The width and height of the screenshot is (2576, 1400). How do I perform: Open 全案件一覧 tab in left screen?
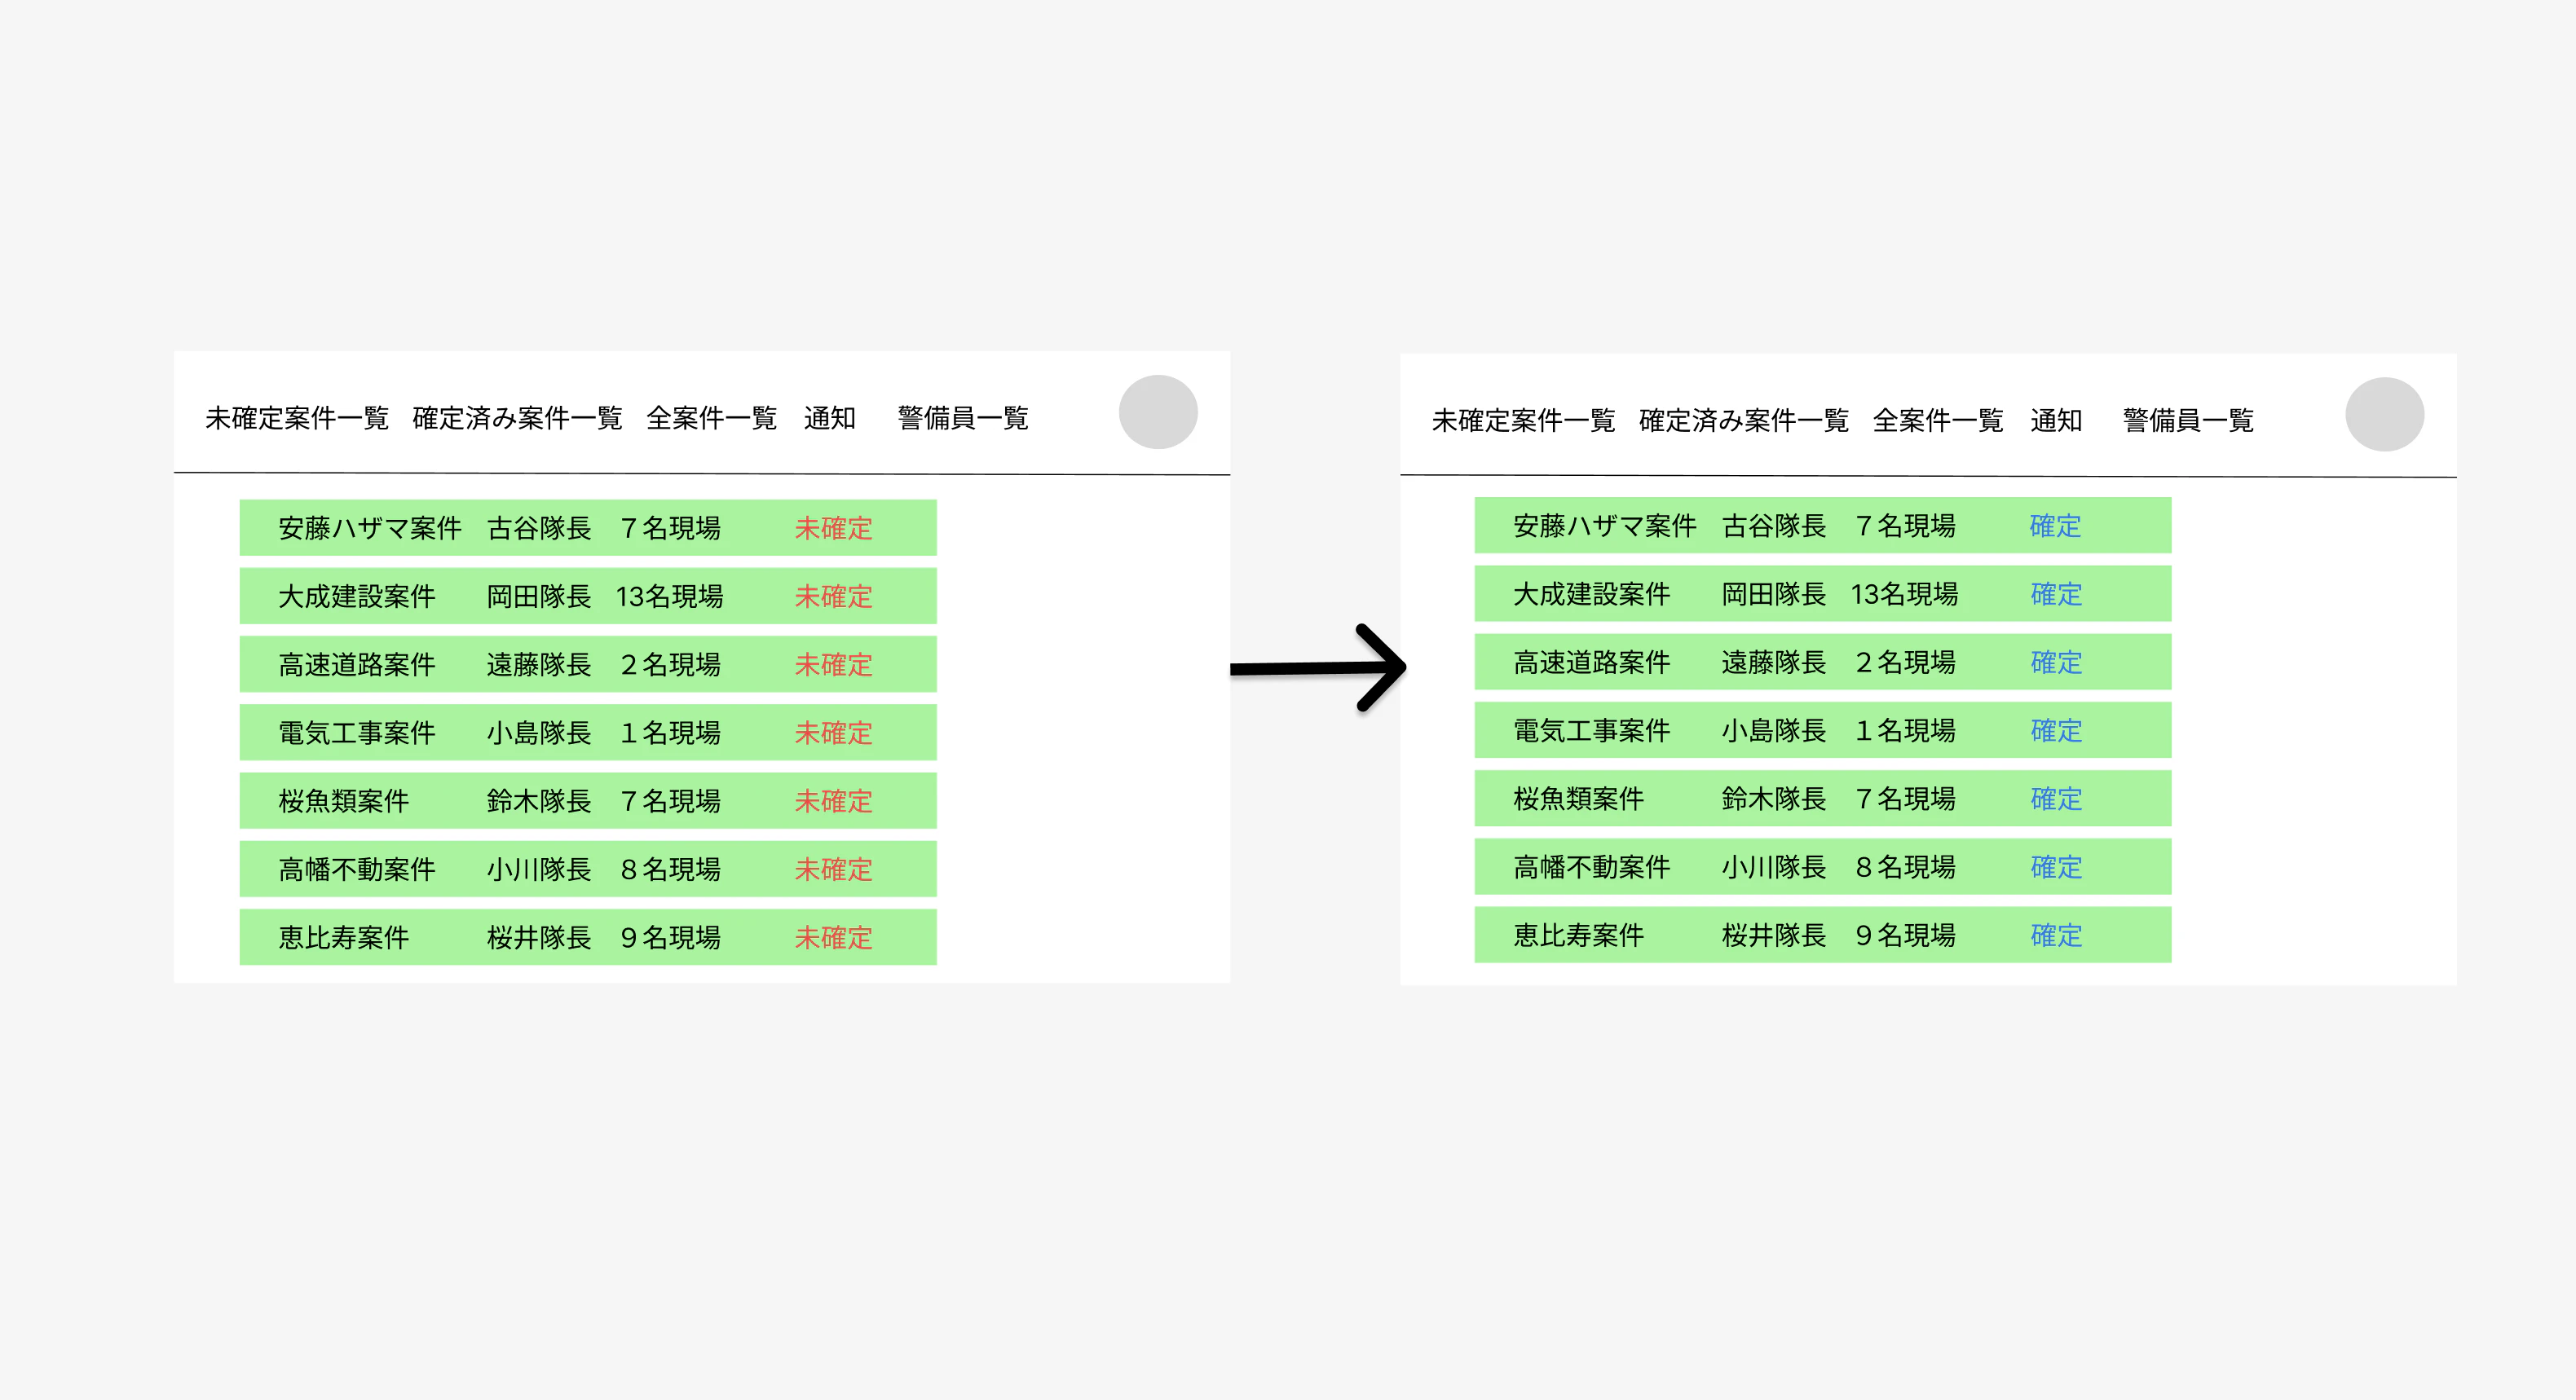(x=711, y=418)
